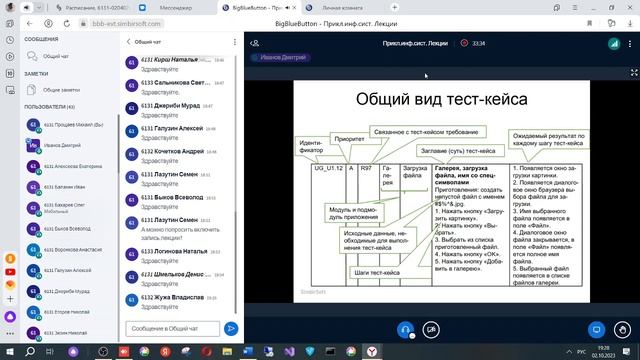
Task: Bookmark this page in browser toolbar
Action: (590, 24)
